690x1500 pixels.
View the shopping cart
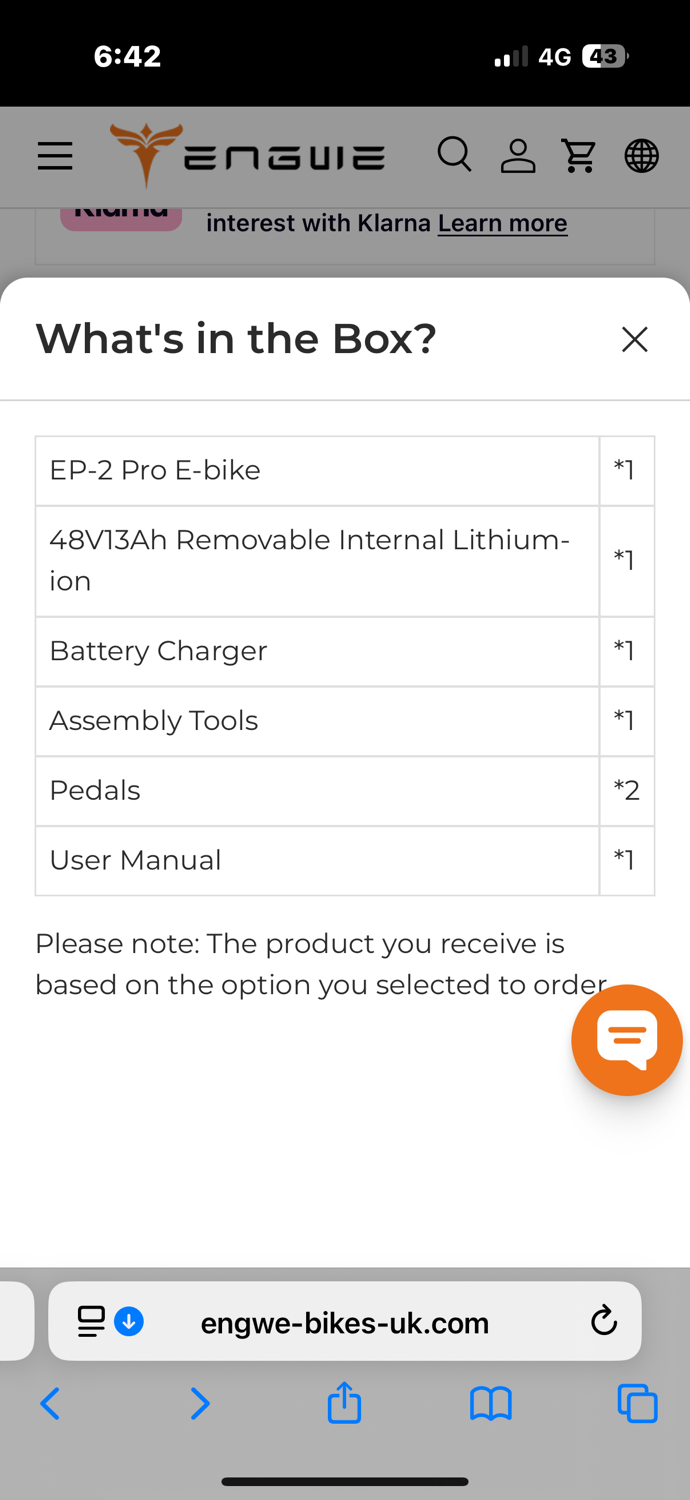(579, 156)
